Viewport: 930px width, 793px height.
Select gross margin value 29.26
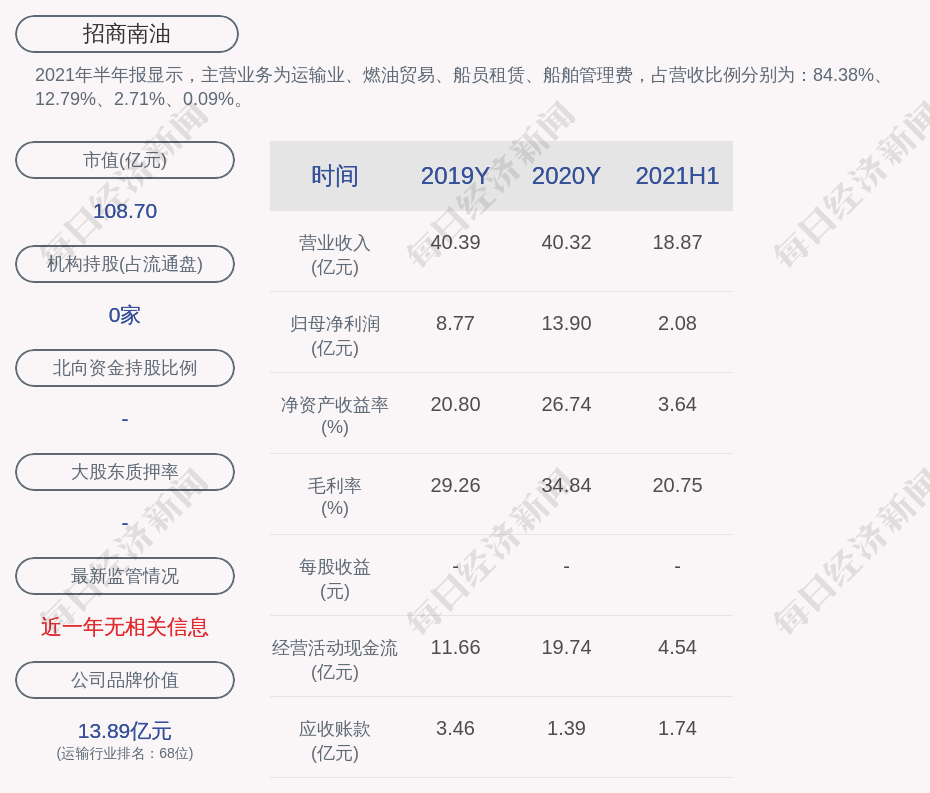tap(455, 485)
